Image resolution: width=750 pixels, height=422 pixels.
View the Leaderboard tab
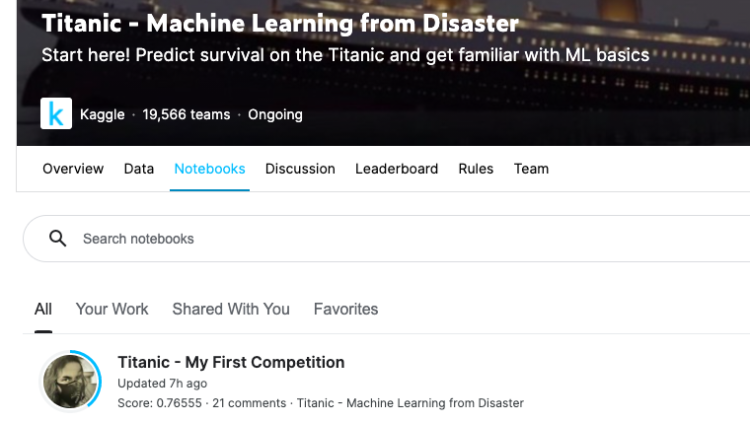(x=397, y=169)
